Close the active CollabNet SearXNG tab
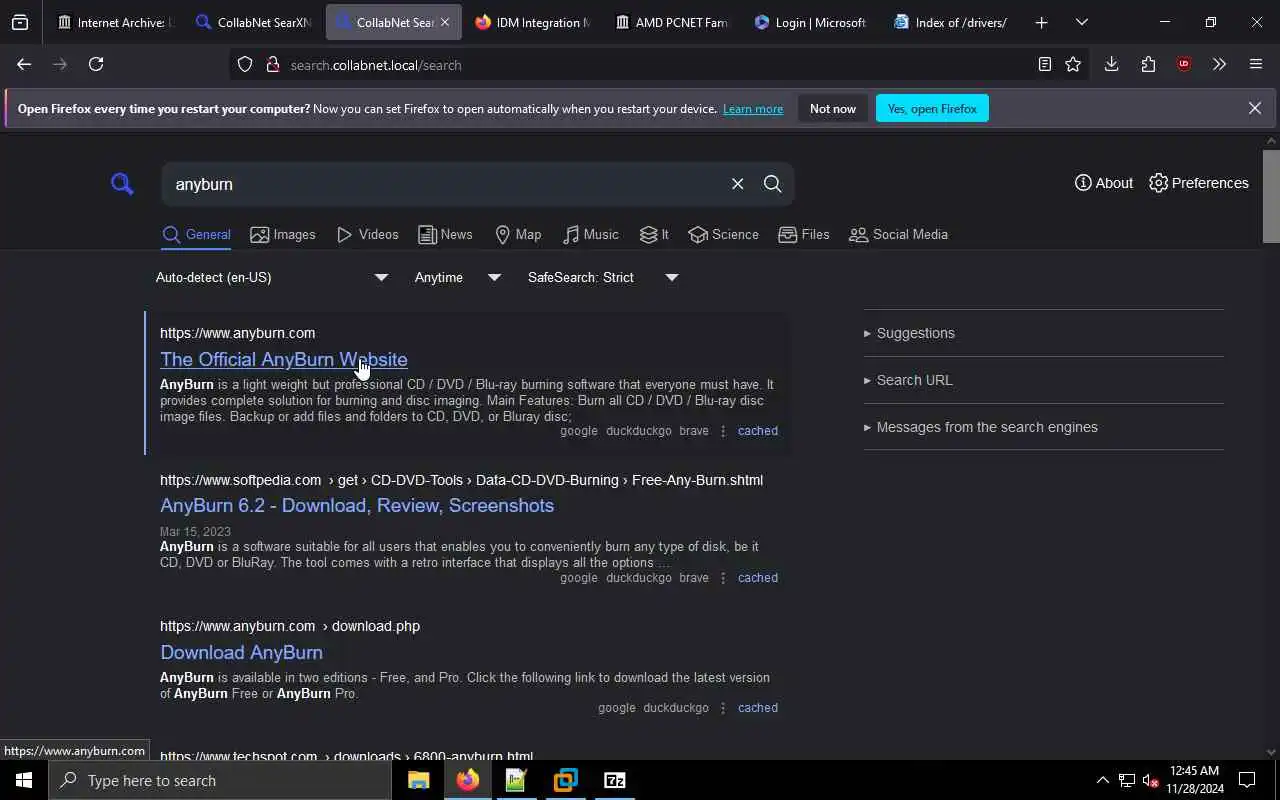 pos(445,22)
